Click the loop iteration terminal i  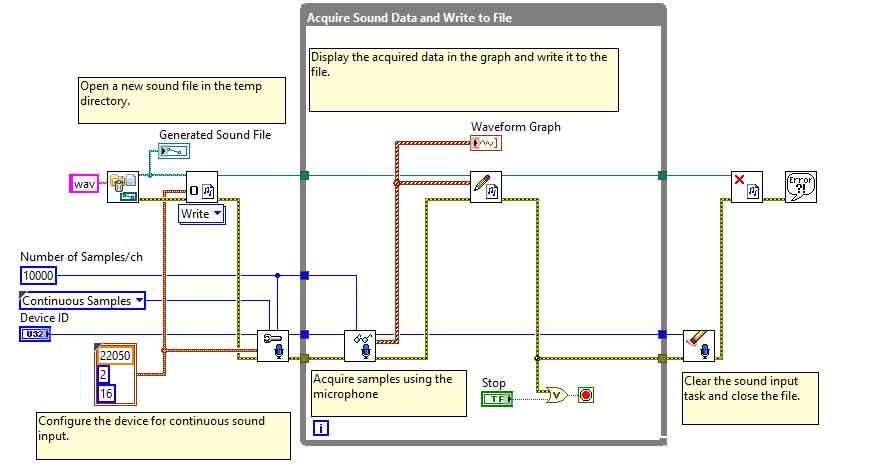321,428
